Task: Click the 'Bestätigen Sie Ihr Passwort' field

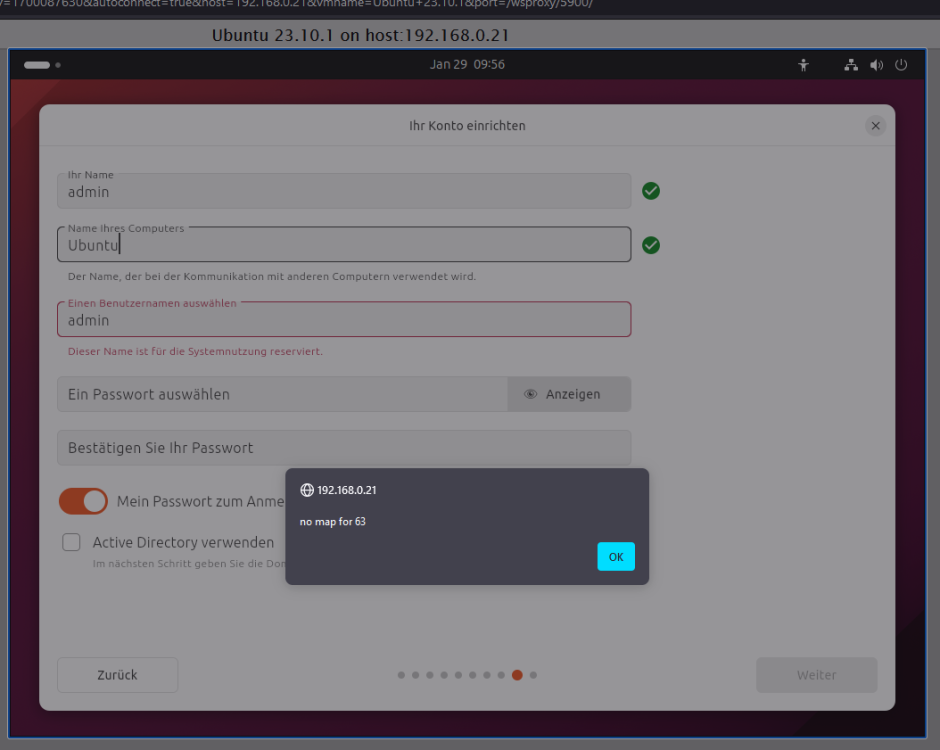Action: pos(344,447)
